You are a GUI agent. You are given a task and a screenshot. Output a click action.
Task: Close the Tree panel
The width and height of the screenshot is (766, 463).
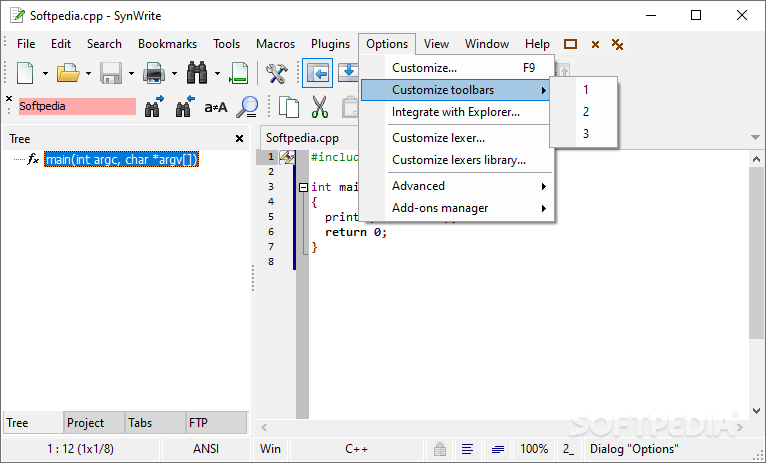click(x=239, y=139)
